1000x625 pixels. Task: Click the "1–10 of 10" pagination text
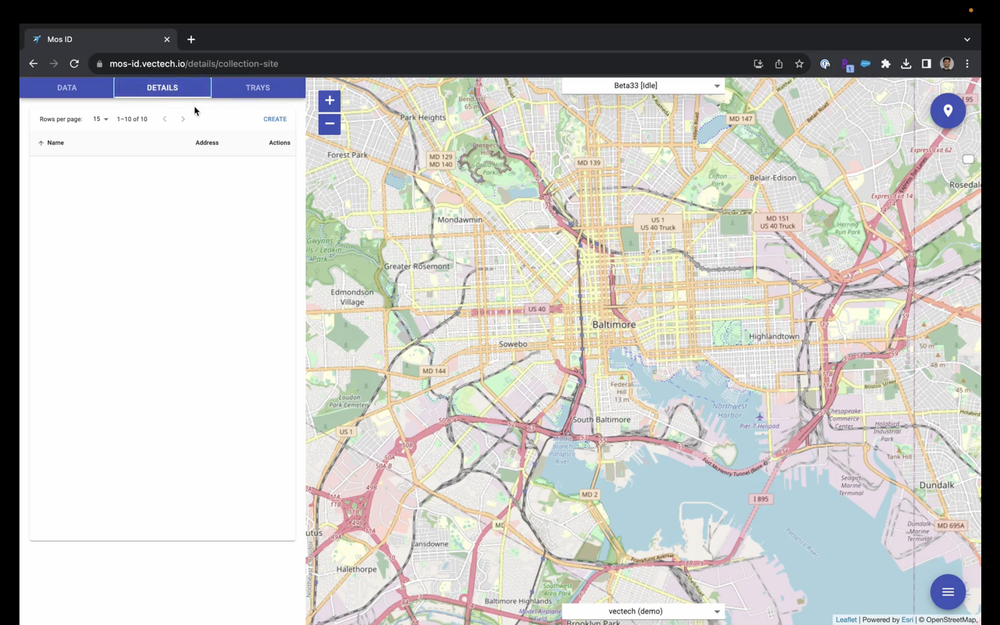[x=132, y=119]
